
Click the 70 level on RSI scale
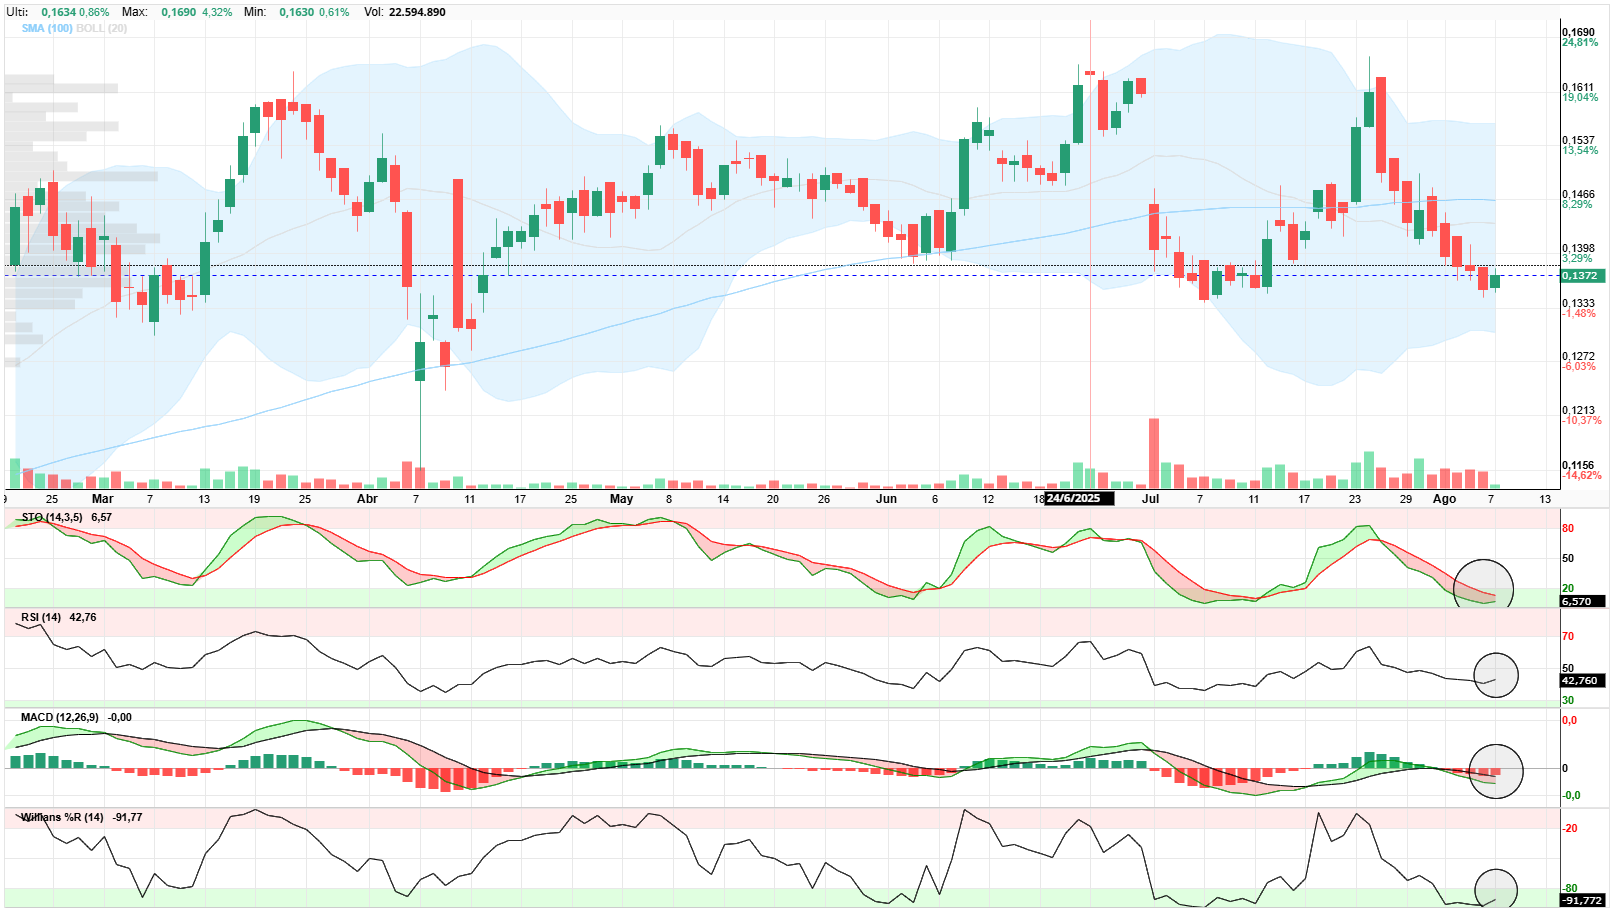(1568, 636)
